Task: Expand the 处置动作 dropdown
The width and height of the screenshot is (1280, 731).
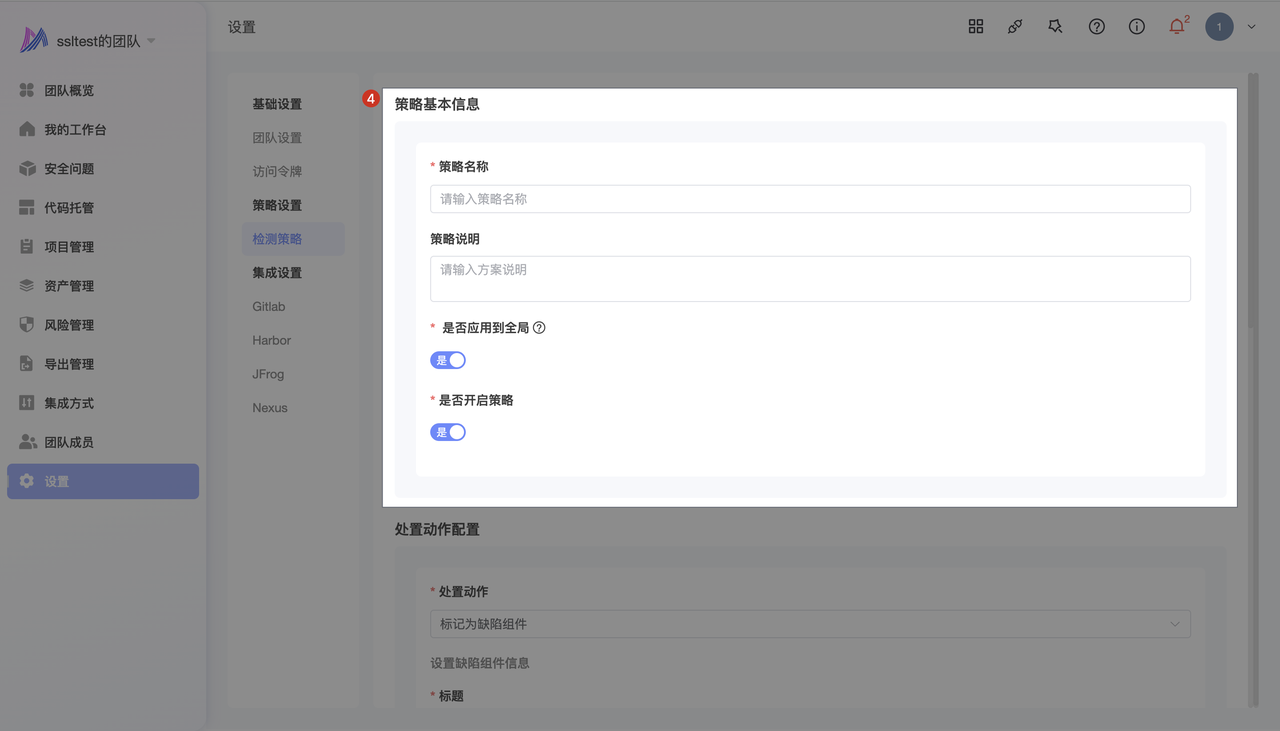Action: tap(810, 624)
